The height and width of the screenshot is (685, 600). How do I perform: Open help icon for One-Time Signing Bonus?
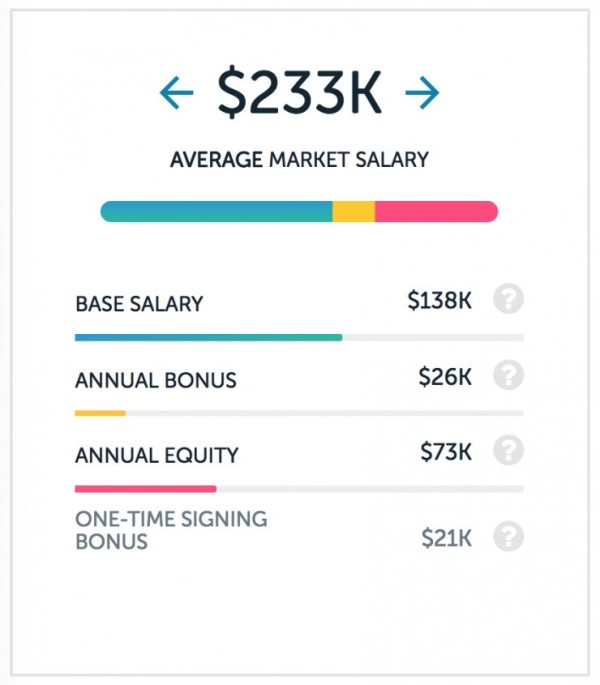click(509, 537)
